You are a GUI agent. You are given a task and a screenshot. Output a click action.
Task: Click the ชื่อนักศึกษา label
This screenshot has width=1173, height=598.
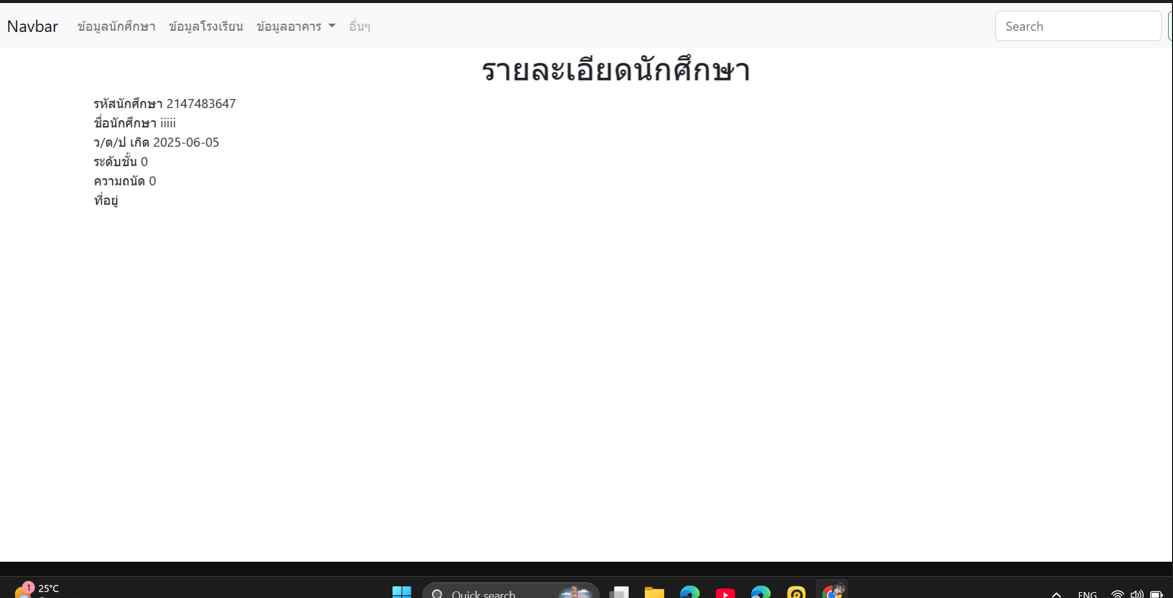point(125,123)
